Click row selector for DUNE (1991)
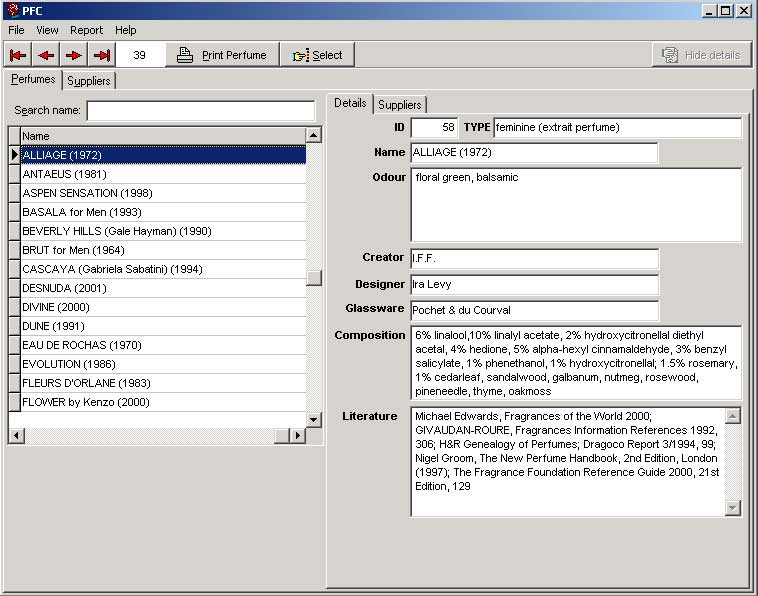Viewport: 758px width, 596px height. point(15,326)
